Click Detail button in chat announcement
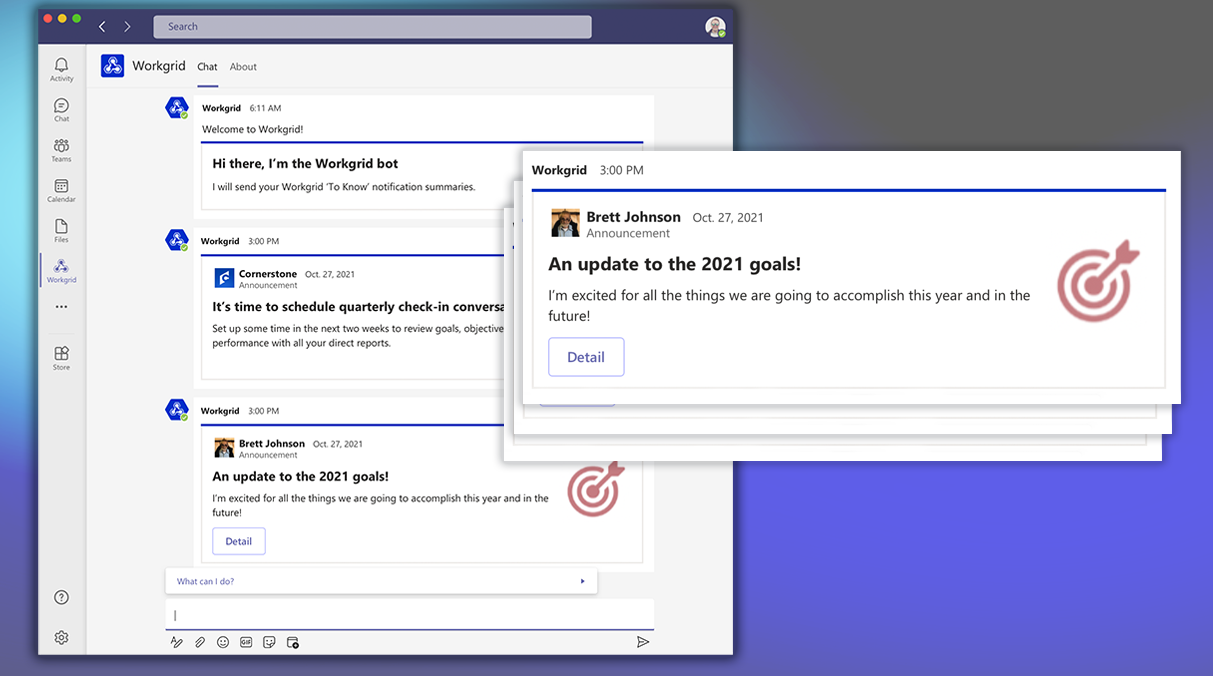The image size is (1213, 676). [239, 541]
